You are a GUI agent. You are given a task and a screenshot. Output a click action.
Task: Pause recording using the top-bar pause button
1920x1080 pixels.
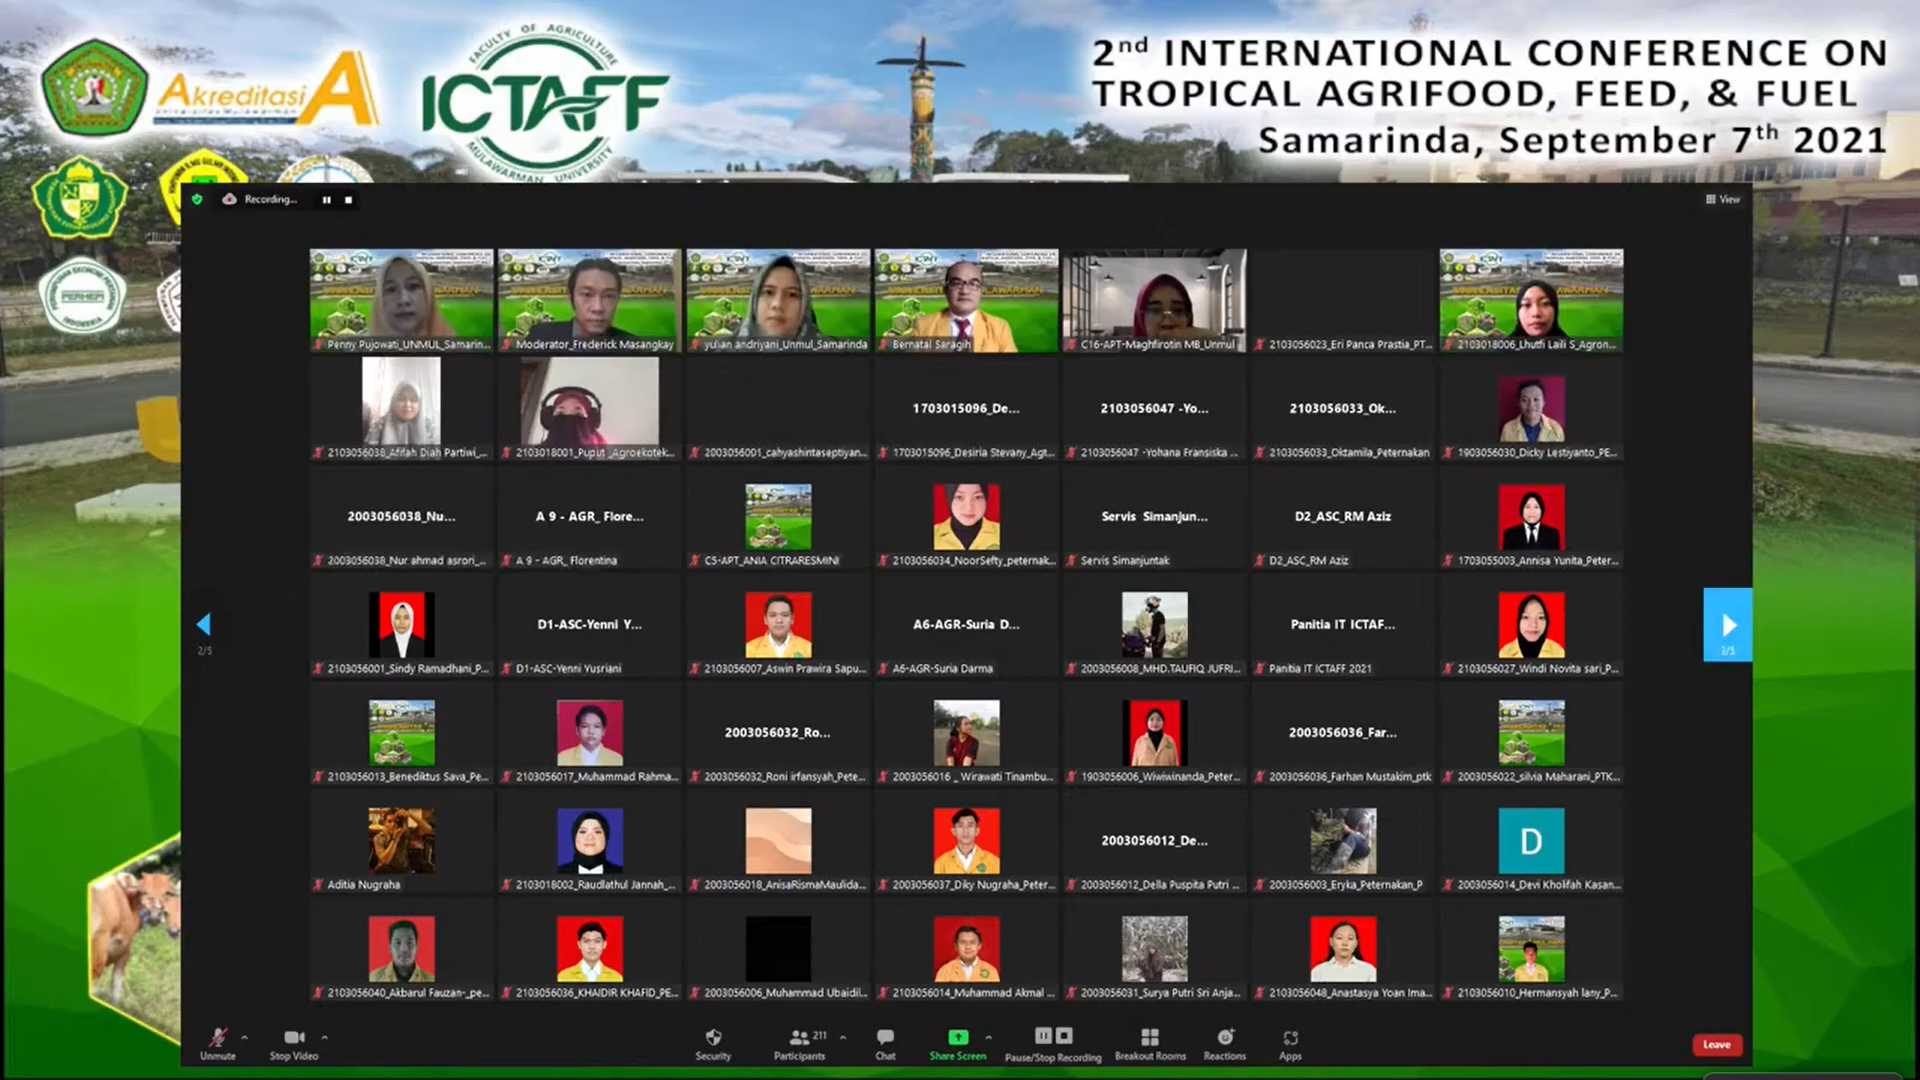coord(326,200)
